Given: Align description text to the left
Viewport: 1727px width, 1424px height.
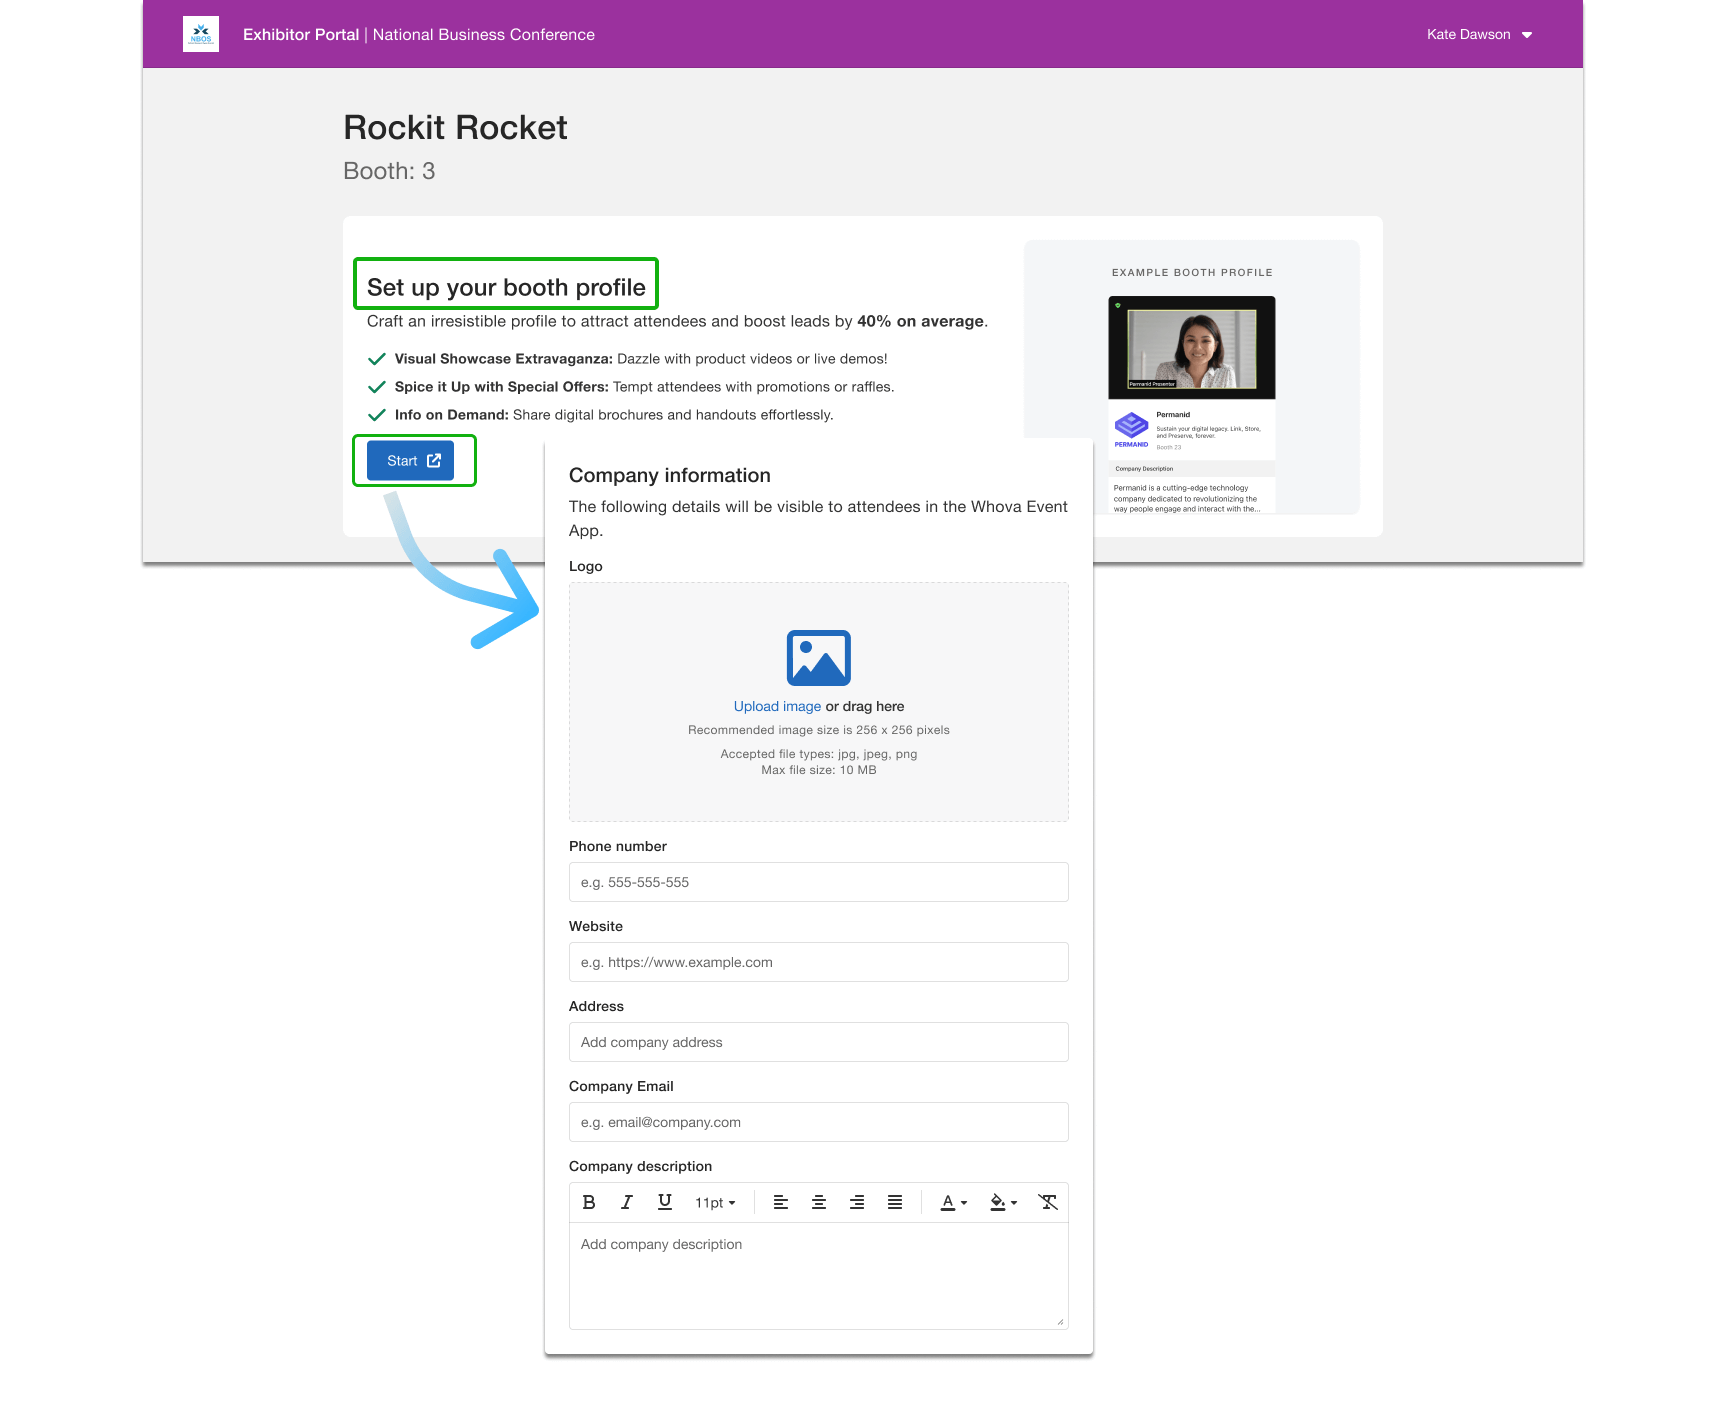Looking at the screenshot, I should pyautogui.click(x=781, y=1203).
